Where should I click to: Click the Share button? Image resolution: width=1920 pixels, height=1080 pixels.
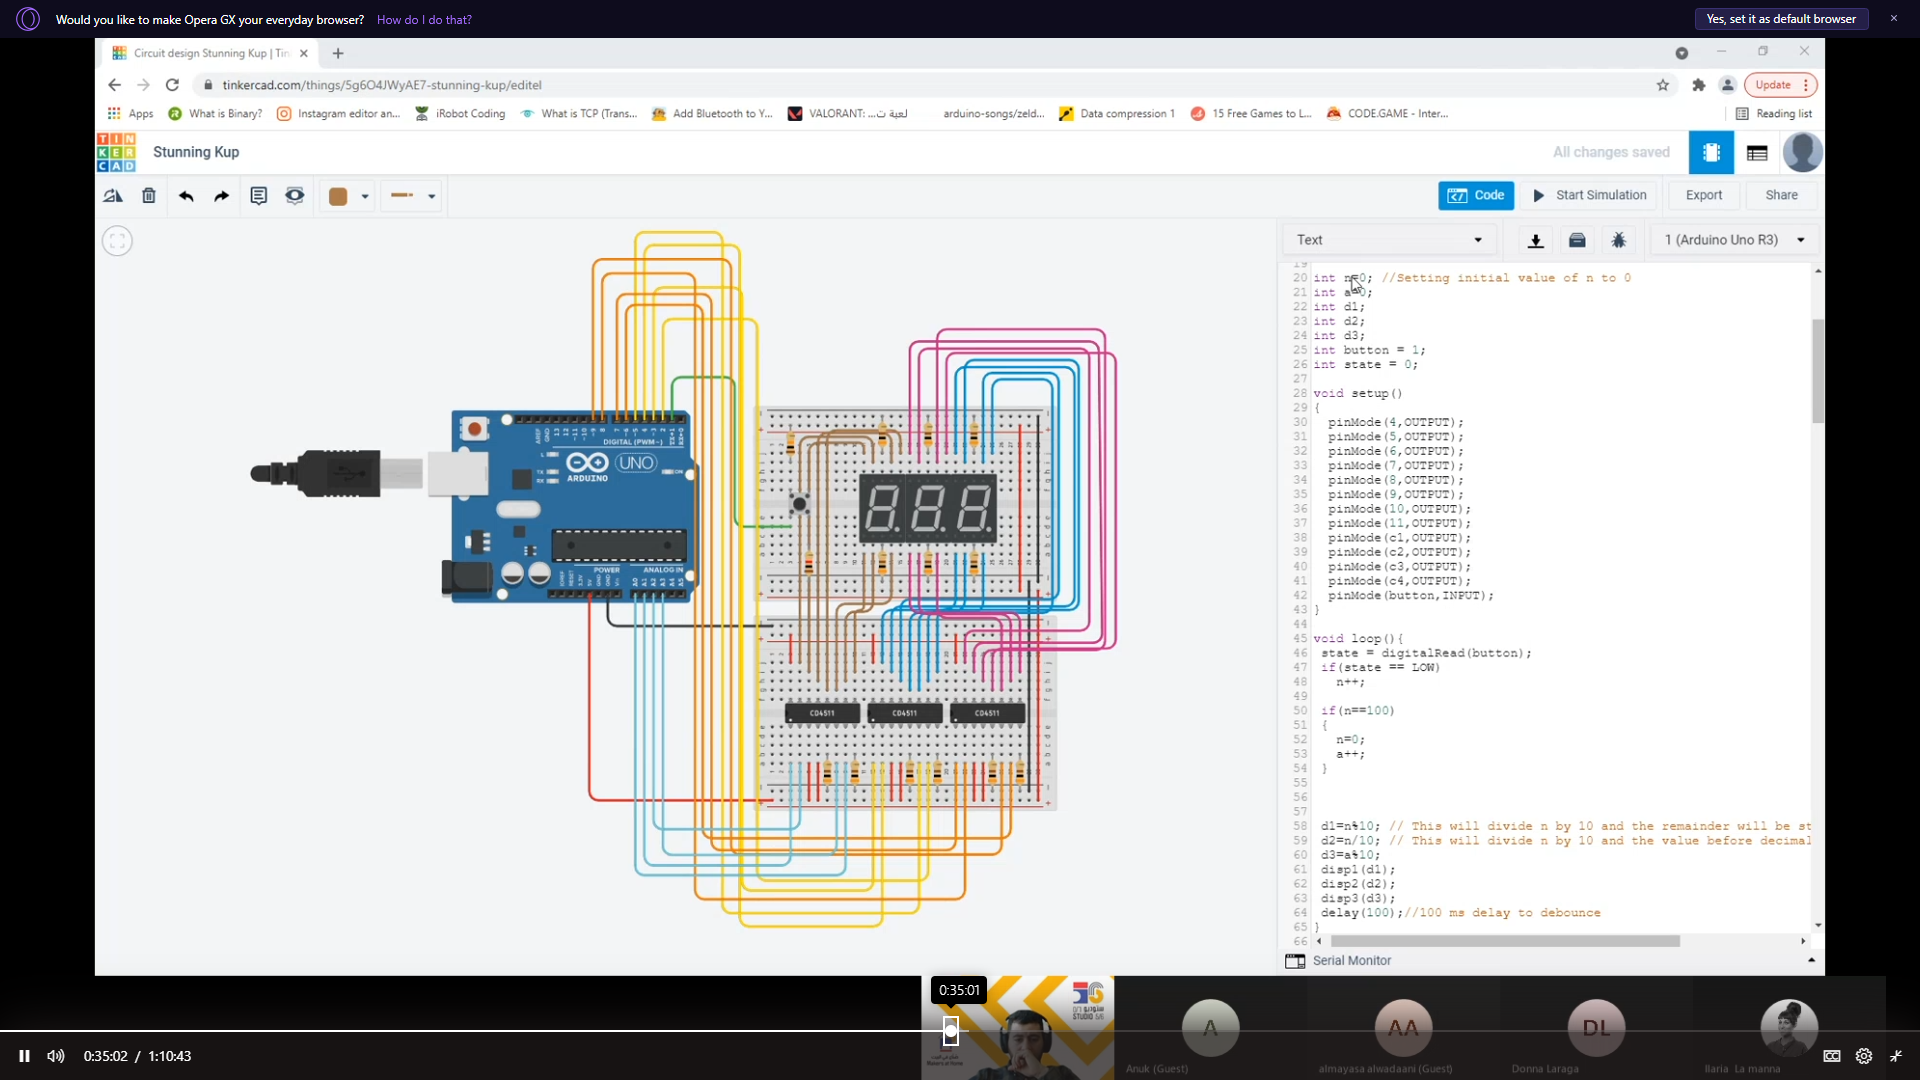click(1781, 195)
